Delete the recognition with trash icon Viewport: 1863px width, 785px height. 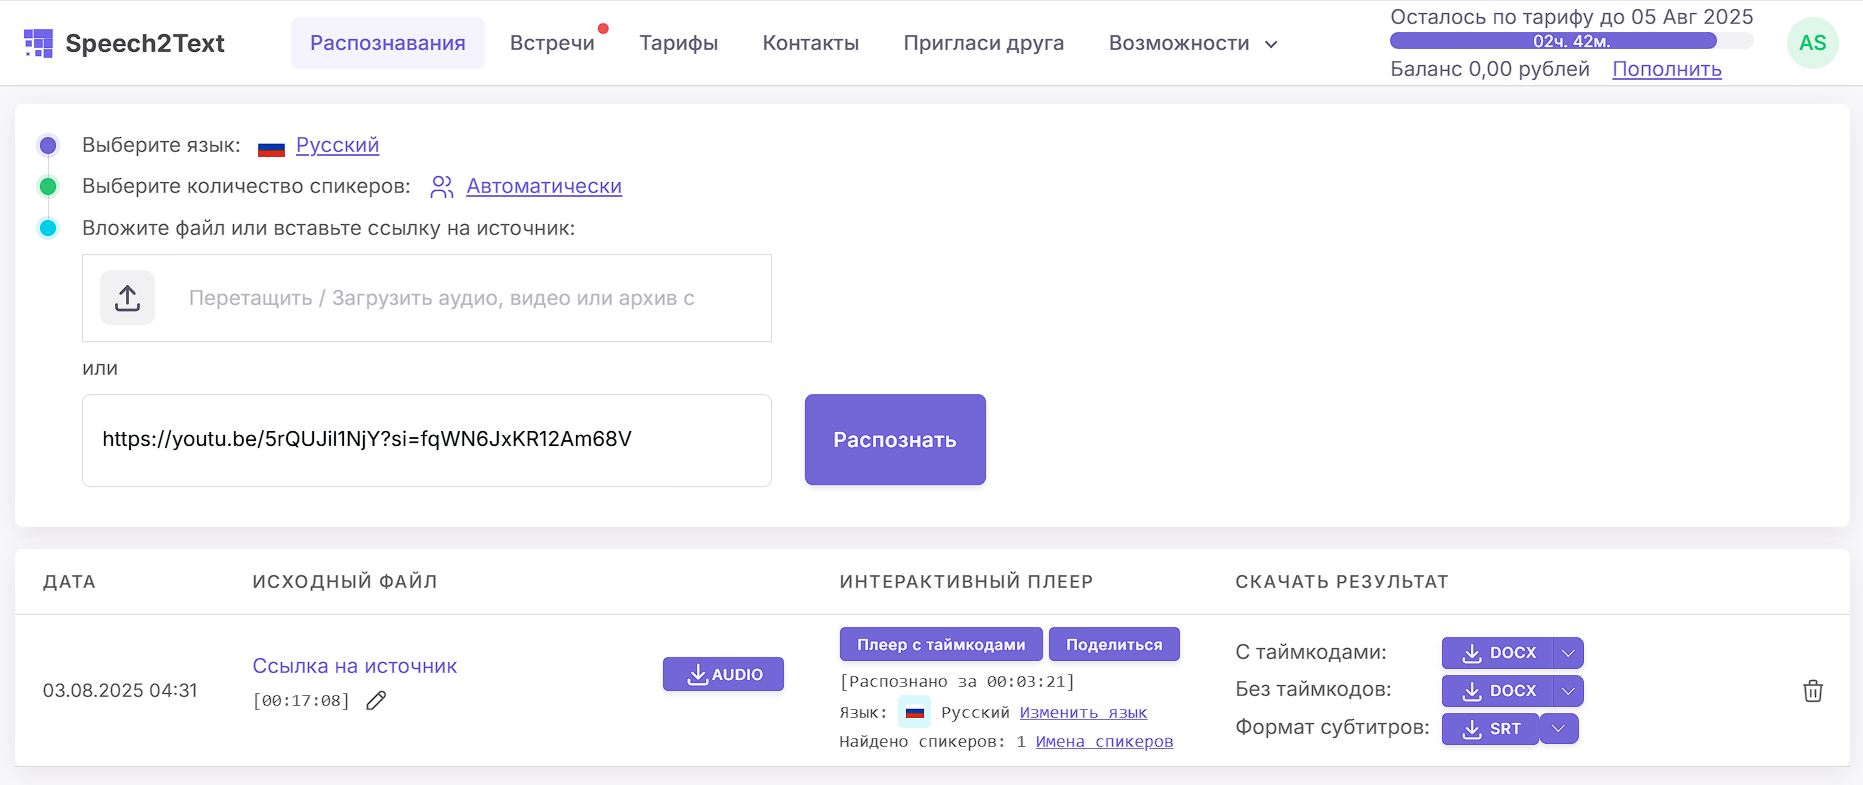click(x=1812, y=691)
